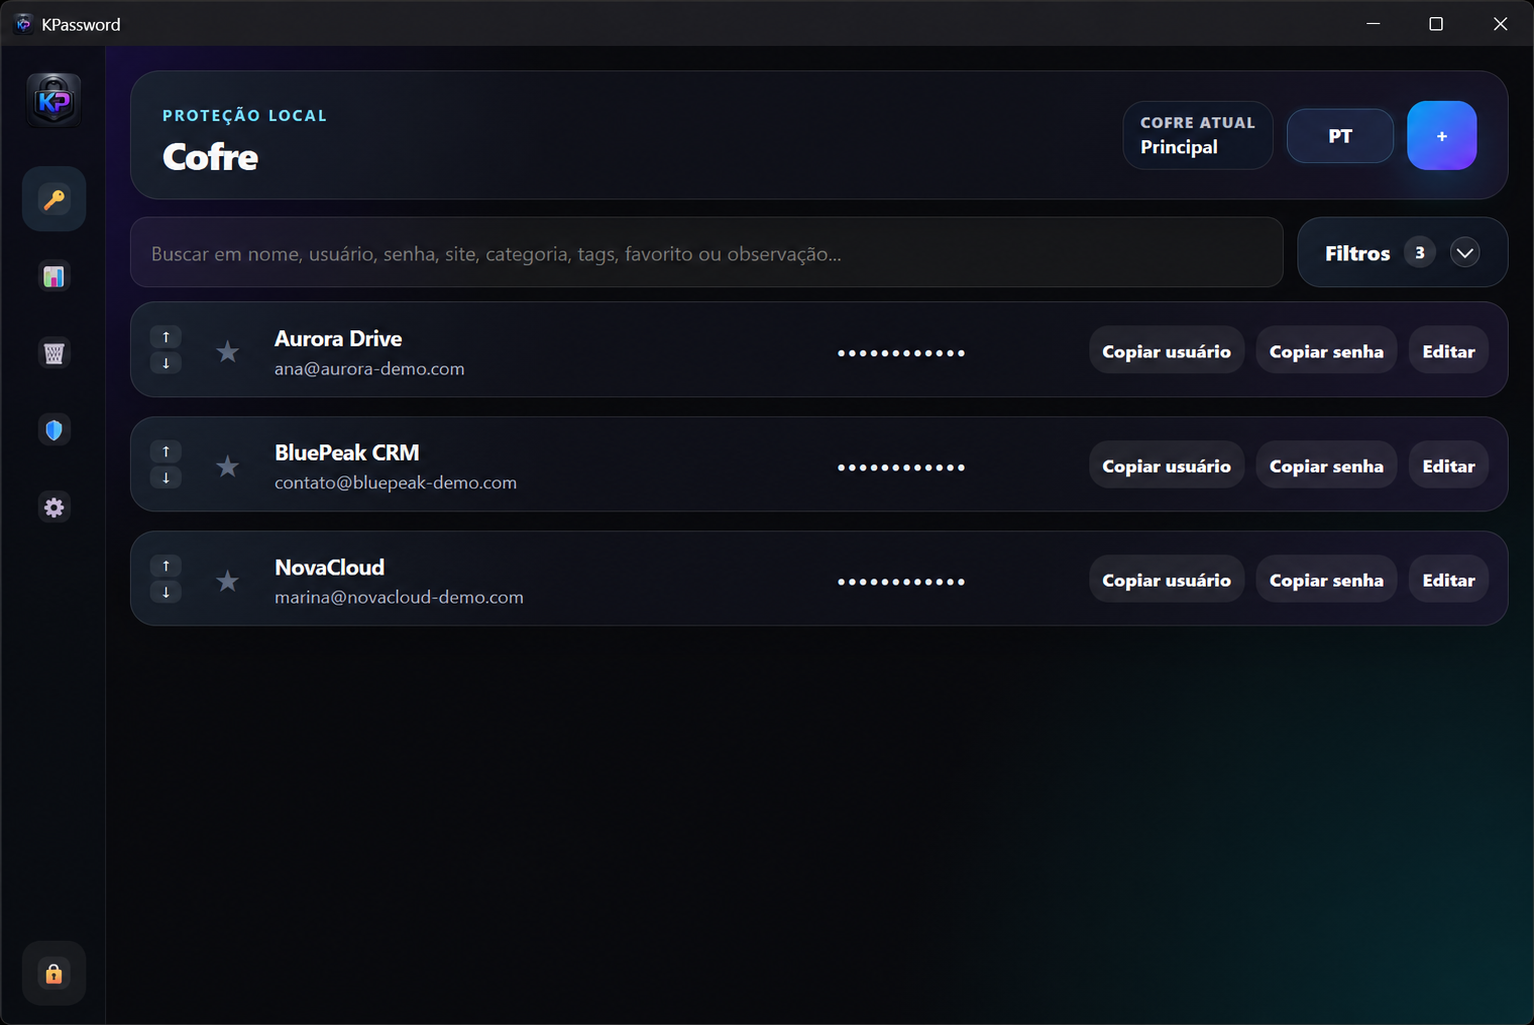The width and height of the screenshot is (1534, 1025).
Task: Move BluePeak CRM entry up
Action: point(166,451)
